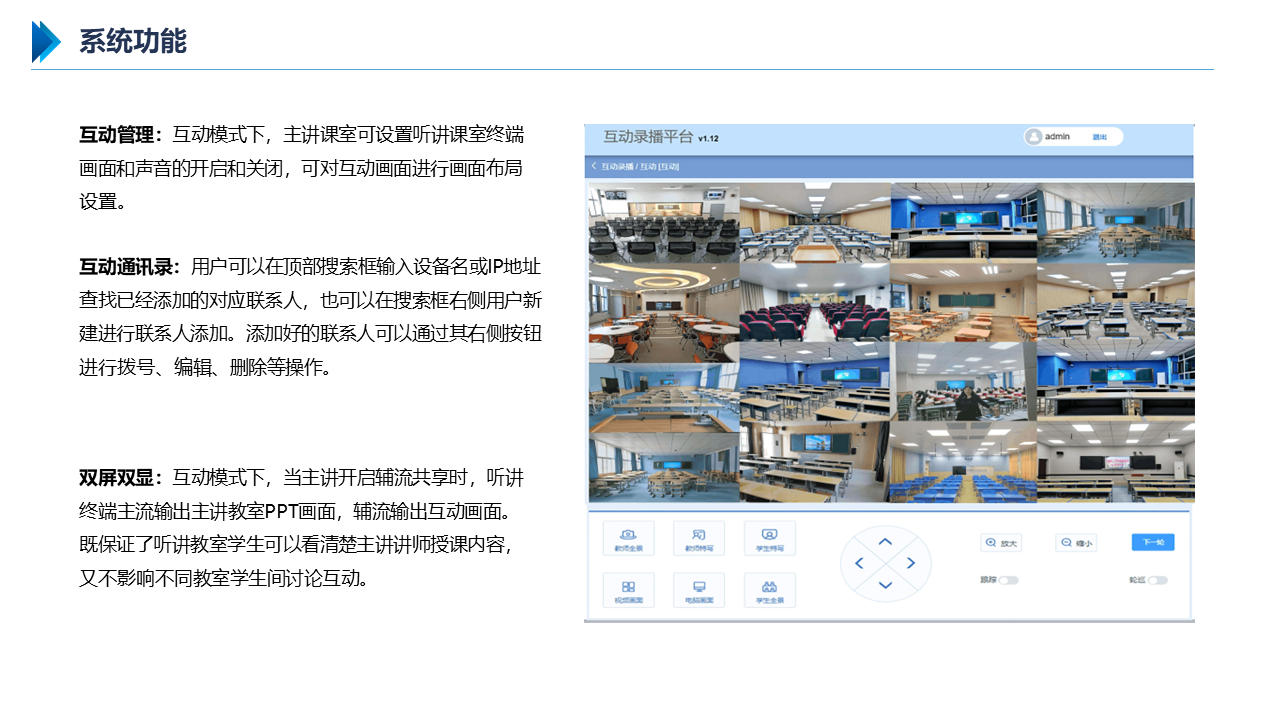Image resolution: width=1280 pixels, height=720 pixels.
Task: Toggle the 跟踪 tracking switch
Action: [x=1008, y=580]
